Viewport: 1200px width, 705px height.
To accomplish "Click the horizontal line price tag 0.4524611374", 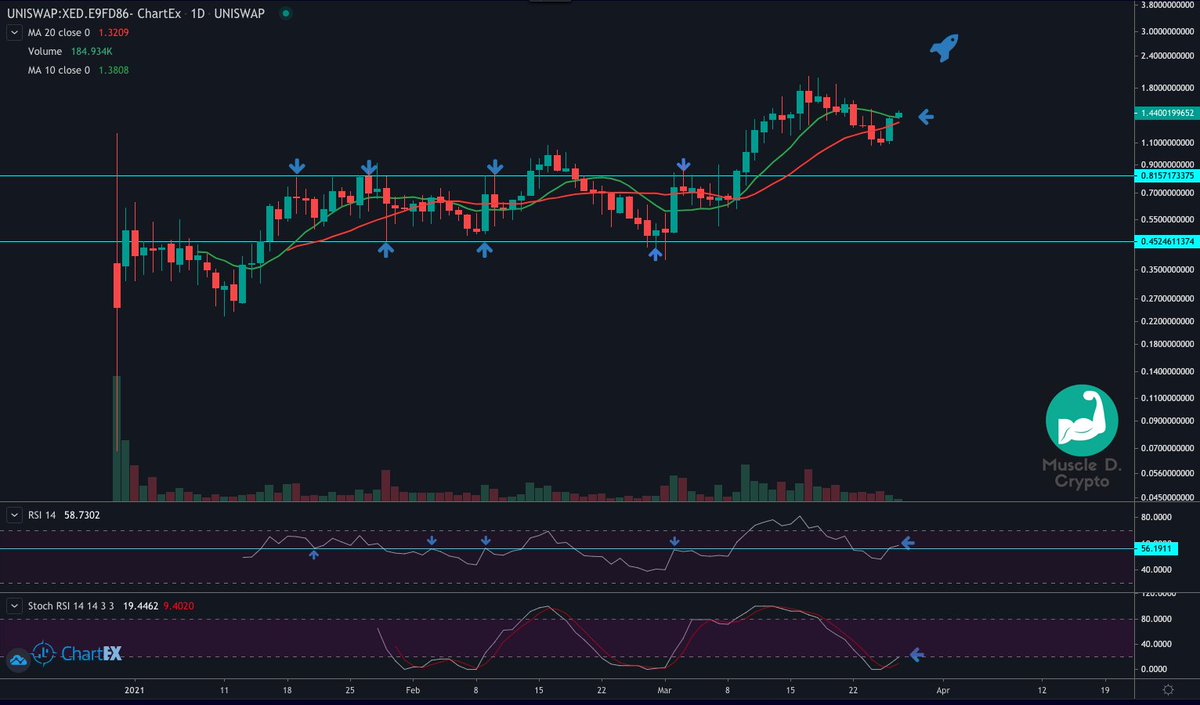I will [1167, 242].
